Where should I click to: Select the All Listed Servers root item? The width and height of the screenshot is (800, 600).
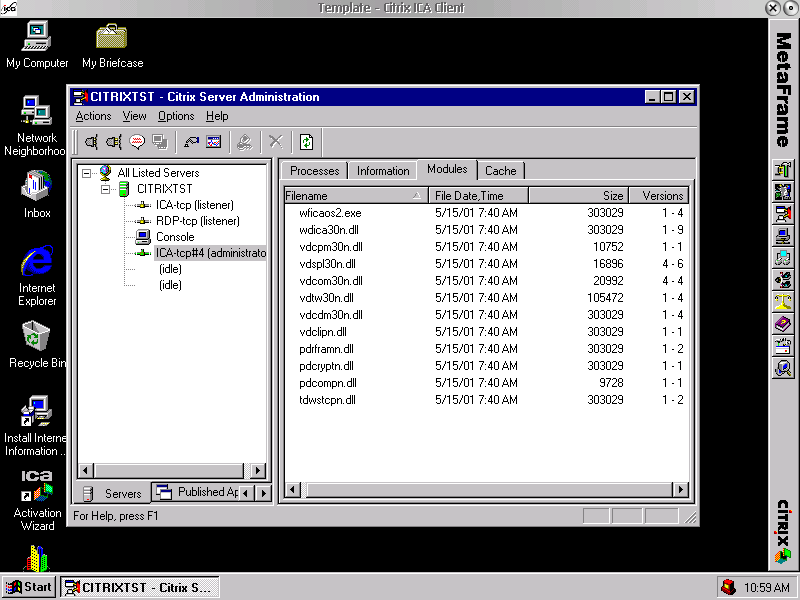(x=158, y=173)
